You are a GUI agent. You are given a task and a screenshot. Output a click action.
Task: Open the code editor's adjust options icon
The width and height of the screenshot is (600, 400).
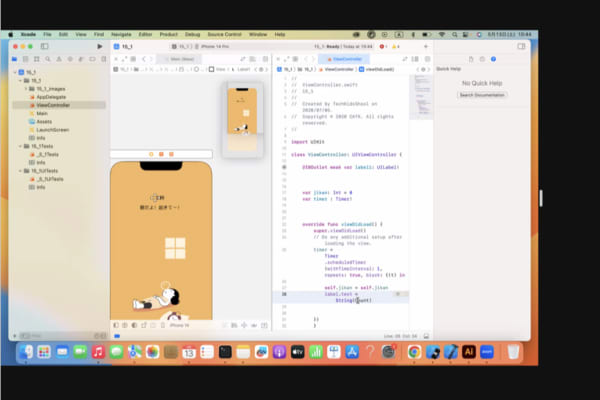415,59
